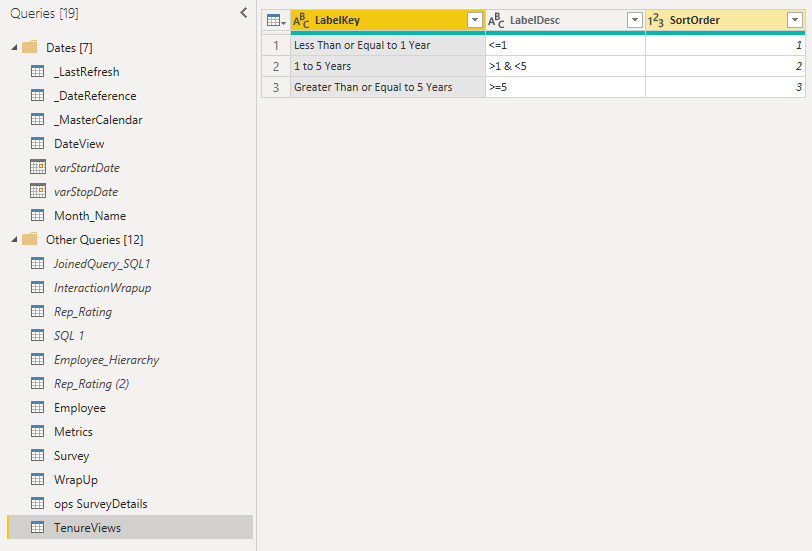Click the Other Queries folder icon
This screenshot has height=551, width=812.
click(30, 239)
